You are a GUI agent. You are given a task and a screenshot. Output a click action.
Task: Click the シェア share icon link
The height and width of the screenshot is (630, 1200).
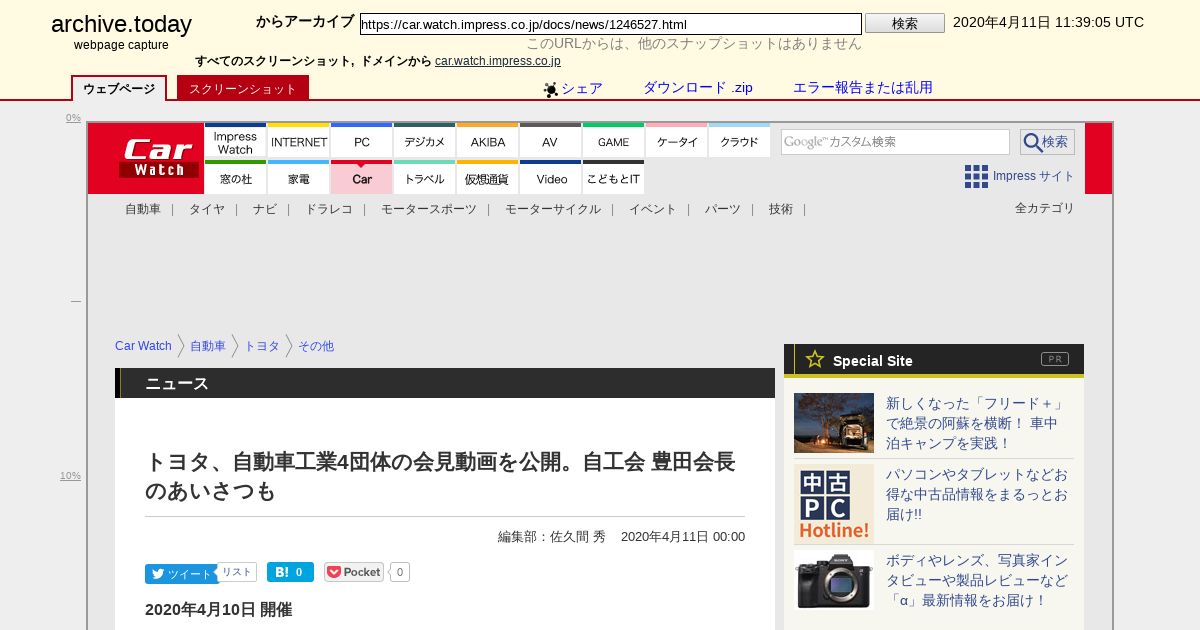click(x=573, y=88)
